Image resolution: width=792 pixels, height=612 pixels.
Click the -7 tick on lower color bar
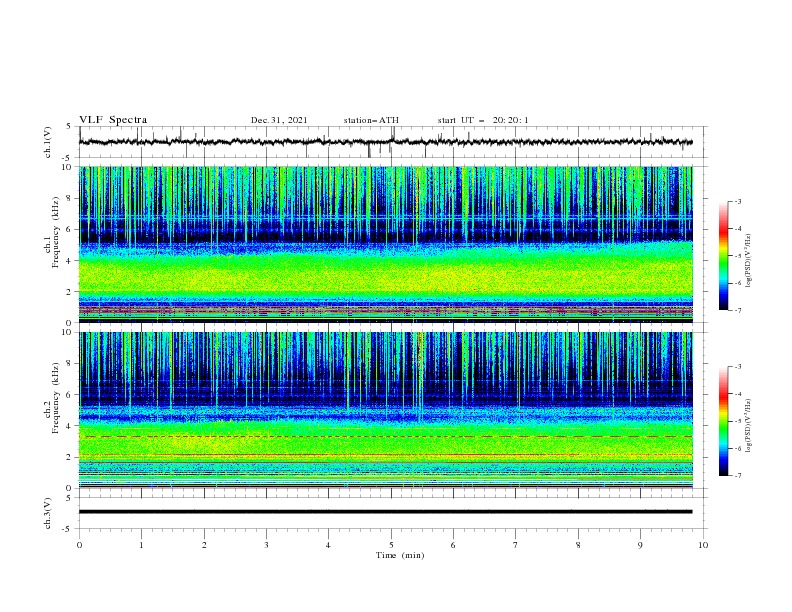point(737,475)
